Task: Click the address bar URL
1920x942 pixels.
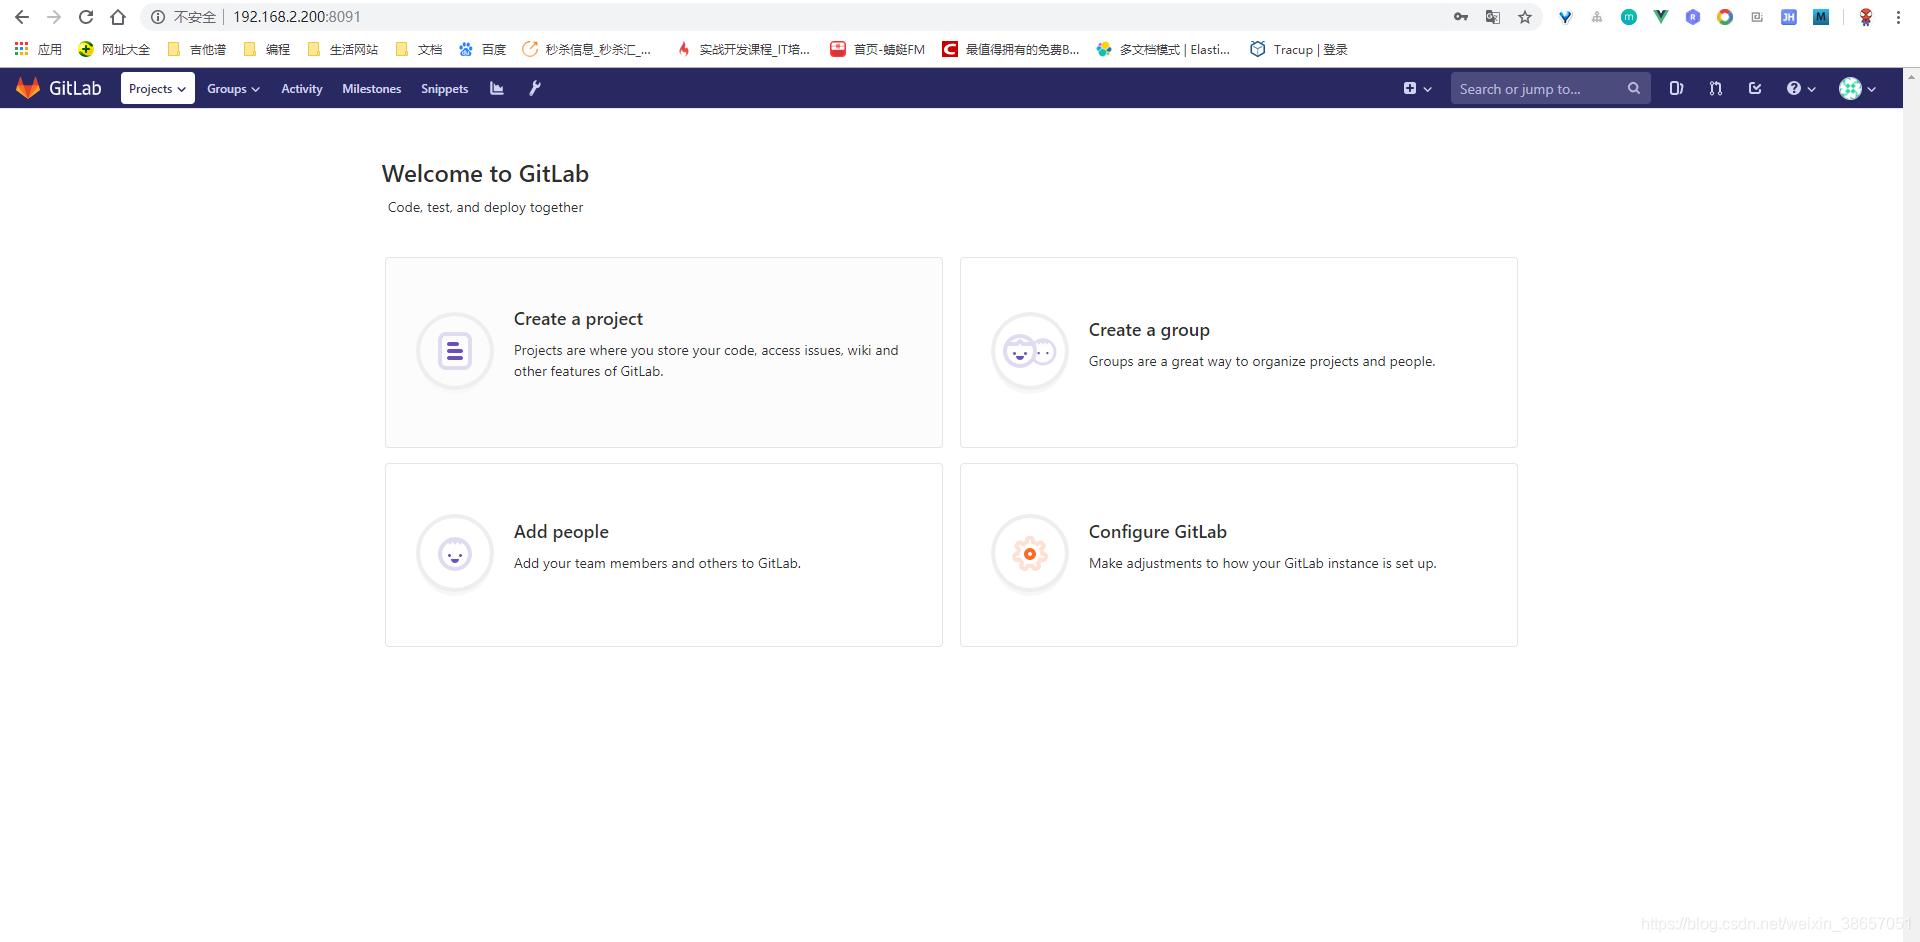Action: point(297,17)
